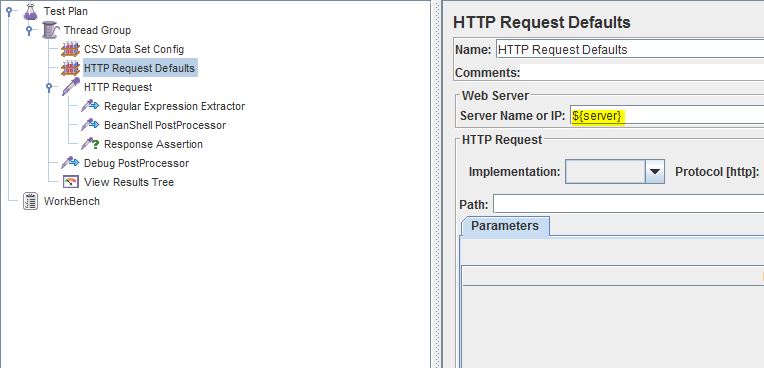This screenshot has width=764, height=368.
Task: Click the CSV Data Set Config icon
Action: pos(70,49)
